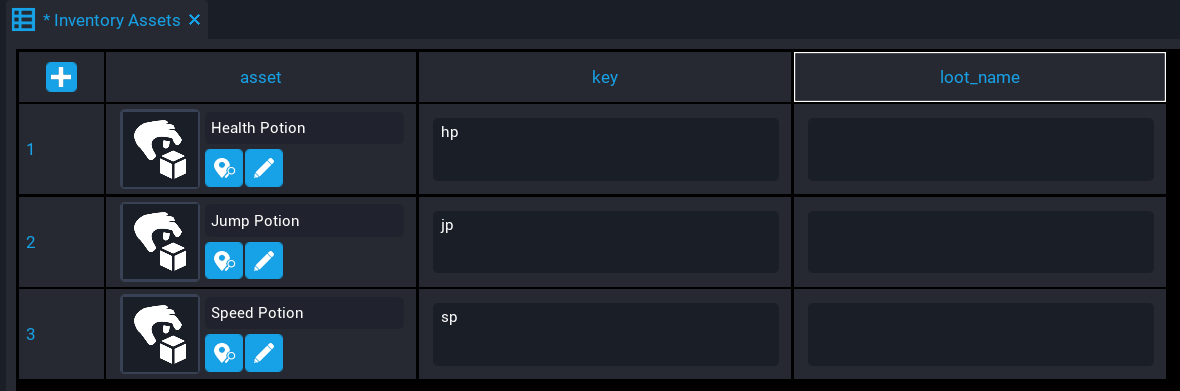Image resolution: width=1180 pixels, height=391 pixels.
Task: Edit the Speed Potion asset with pencil icon
Action: 264,353
